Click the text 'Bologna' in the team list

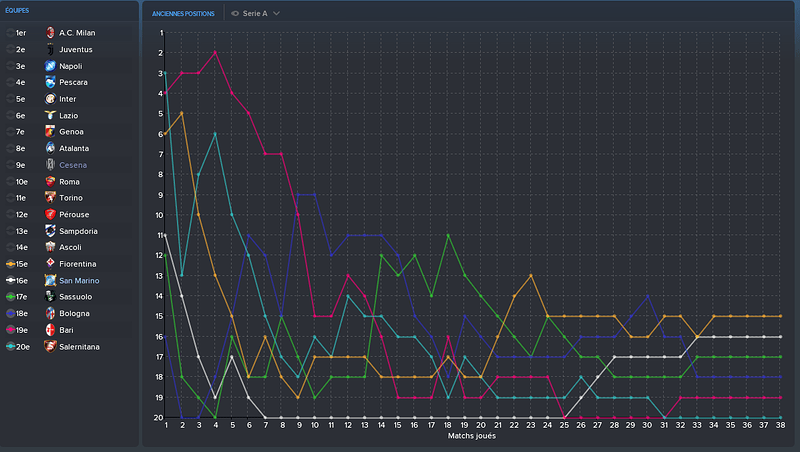coord(74,313)
